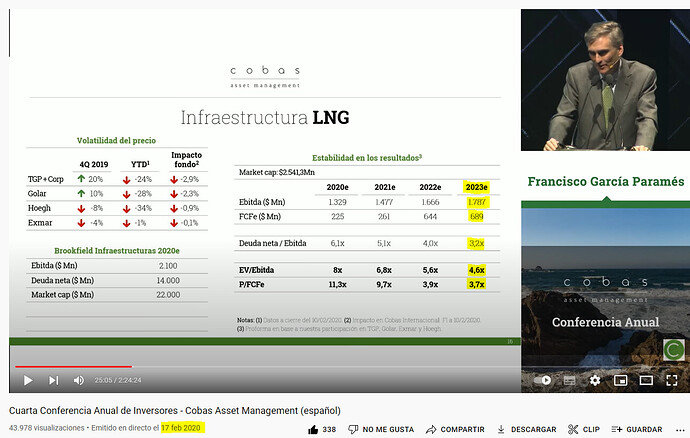Click the highlighted Ebitda value 1.787
Screen dimensions: 690x438
(477, 202)
